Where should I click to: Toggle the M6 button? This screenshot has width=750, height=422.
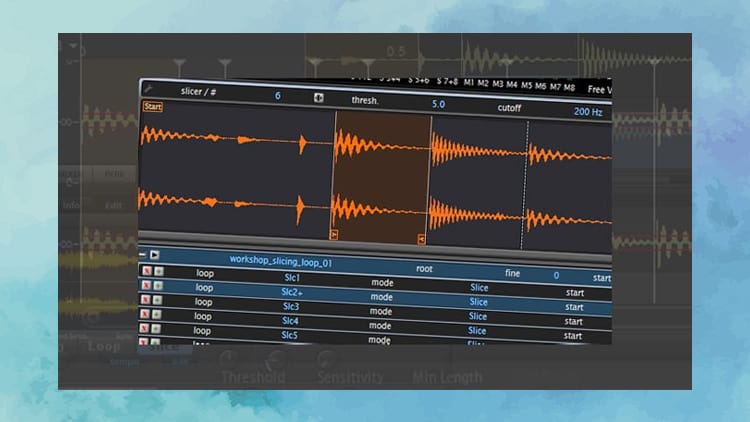point(540,86)
